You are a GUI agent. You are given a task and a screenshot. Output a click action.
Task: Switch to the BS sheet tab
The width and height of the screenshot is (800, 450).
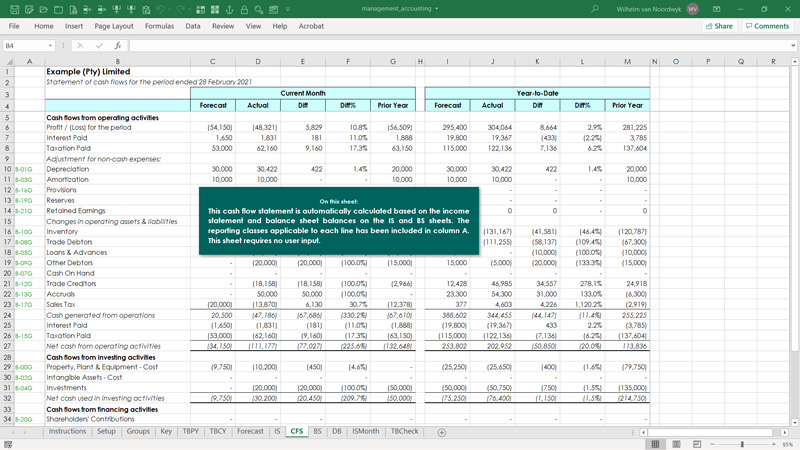[x=317, y=431]
